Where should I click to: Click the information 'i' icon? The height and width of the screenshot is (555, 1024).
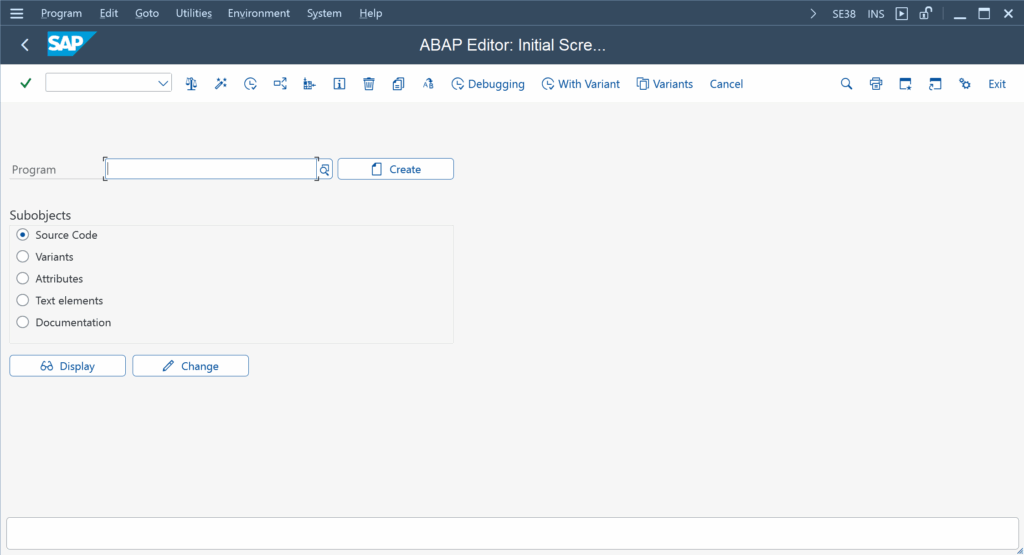(339, 84)
